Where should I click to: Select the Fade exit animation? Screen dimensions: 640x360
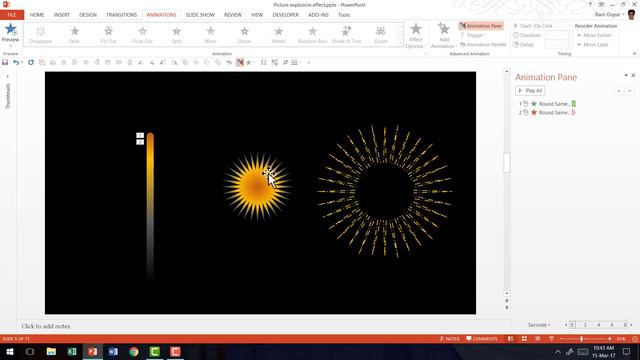click(74, 34)
